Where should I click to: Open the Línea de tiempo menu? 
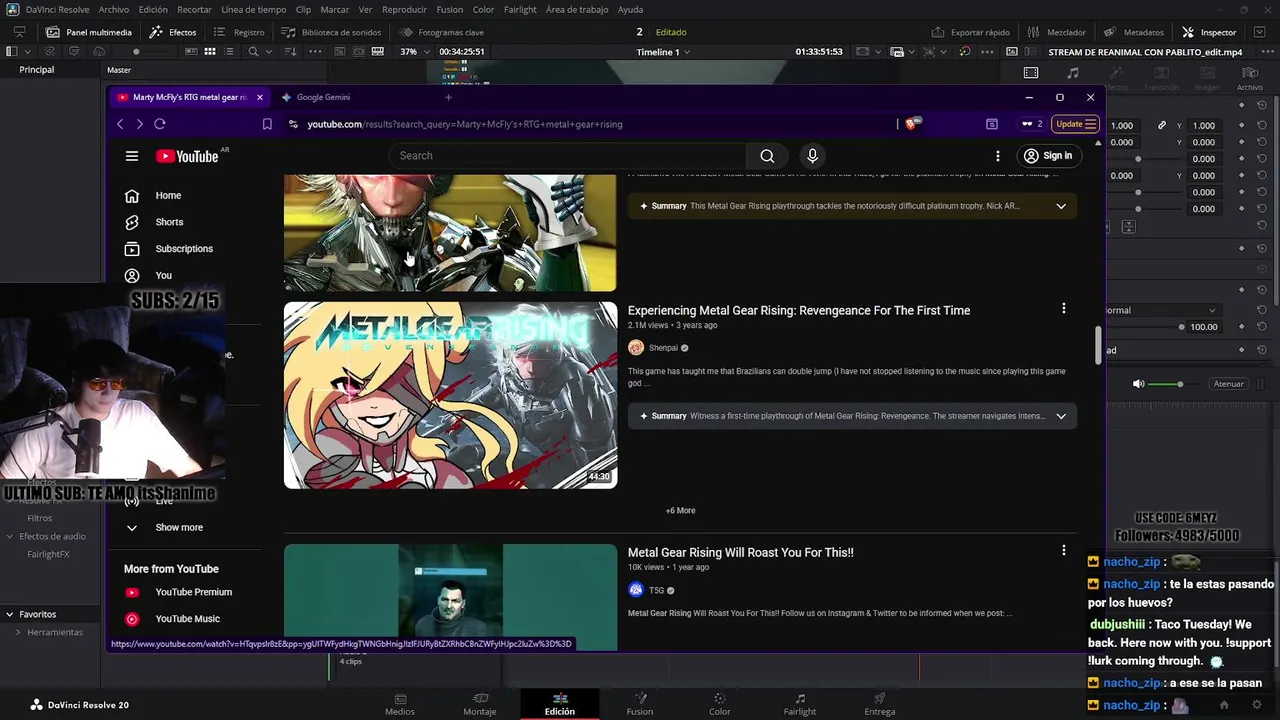(253, 9)
